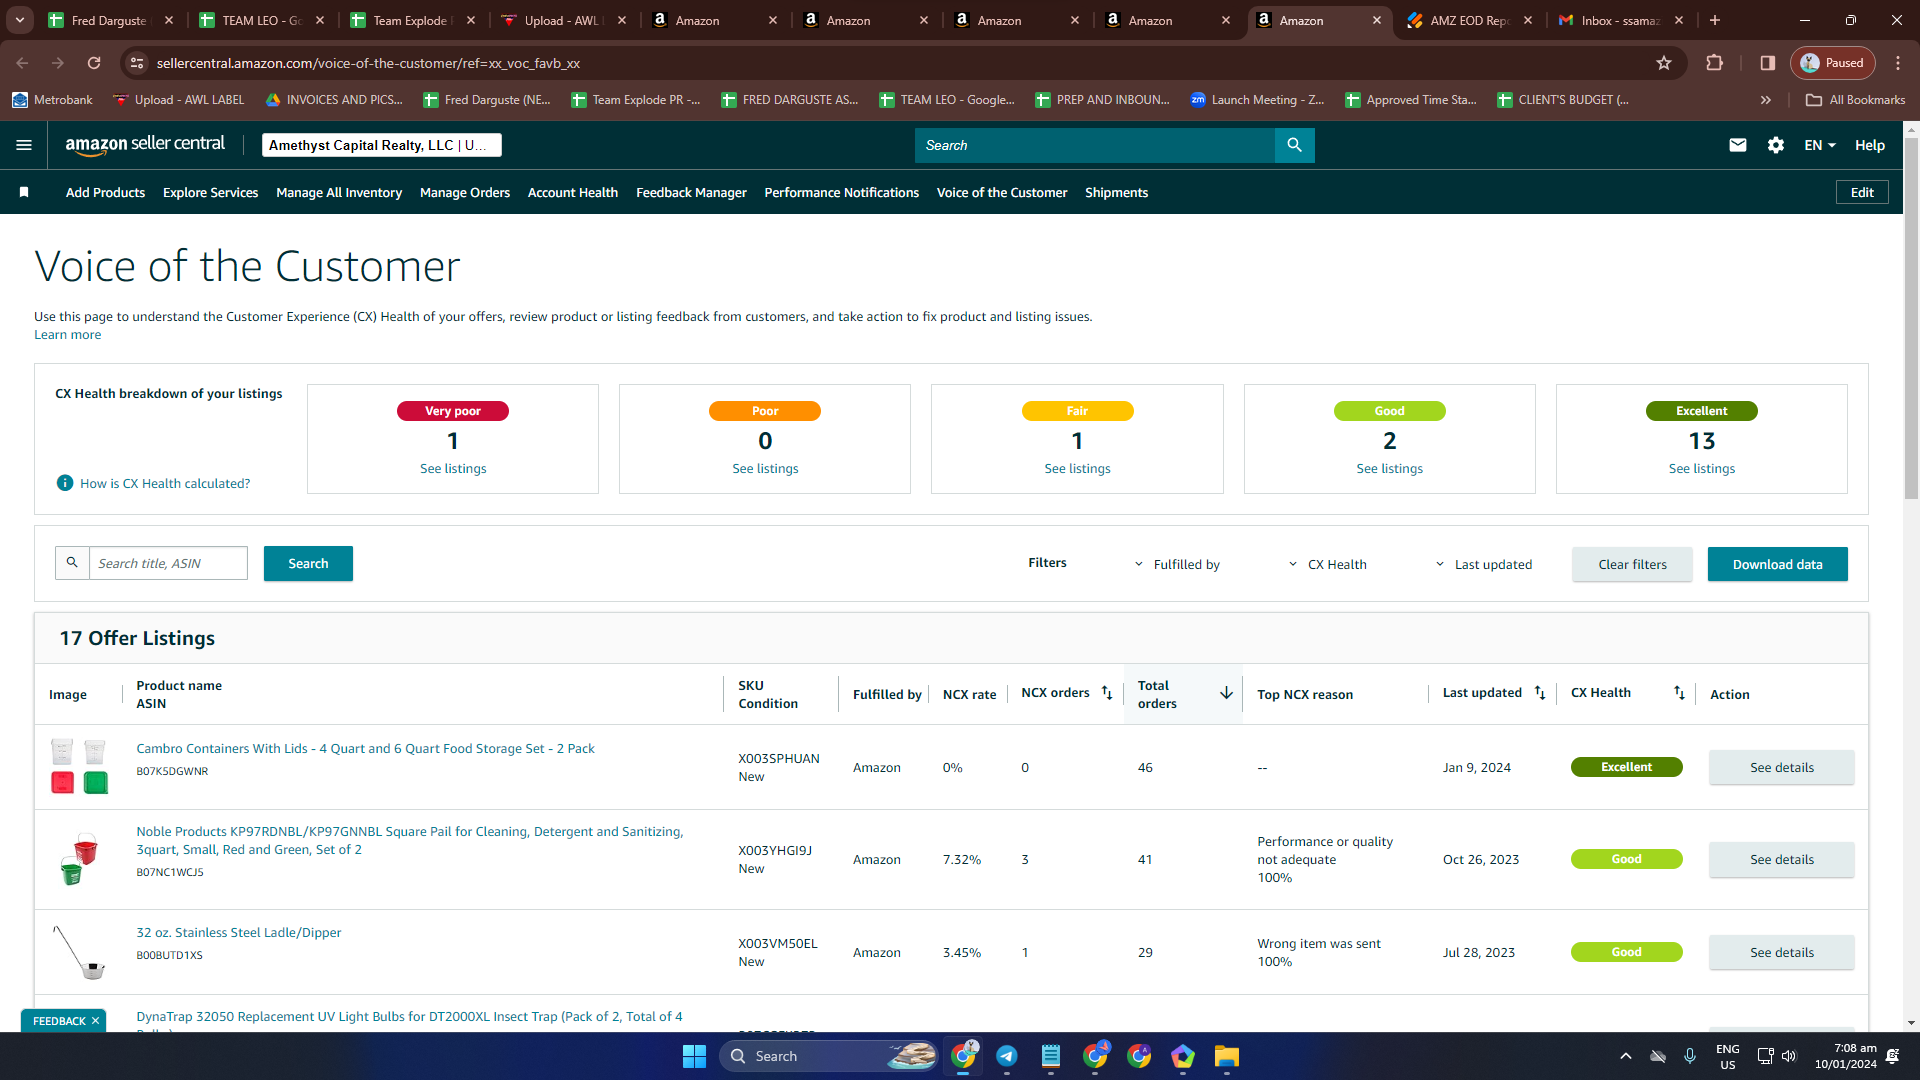Click the stainless steel ladle thumbnail
This screenshot has width=1920, height=1080.
pyautogui.click(x=79, y=952)
